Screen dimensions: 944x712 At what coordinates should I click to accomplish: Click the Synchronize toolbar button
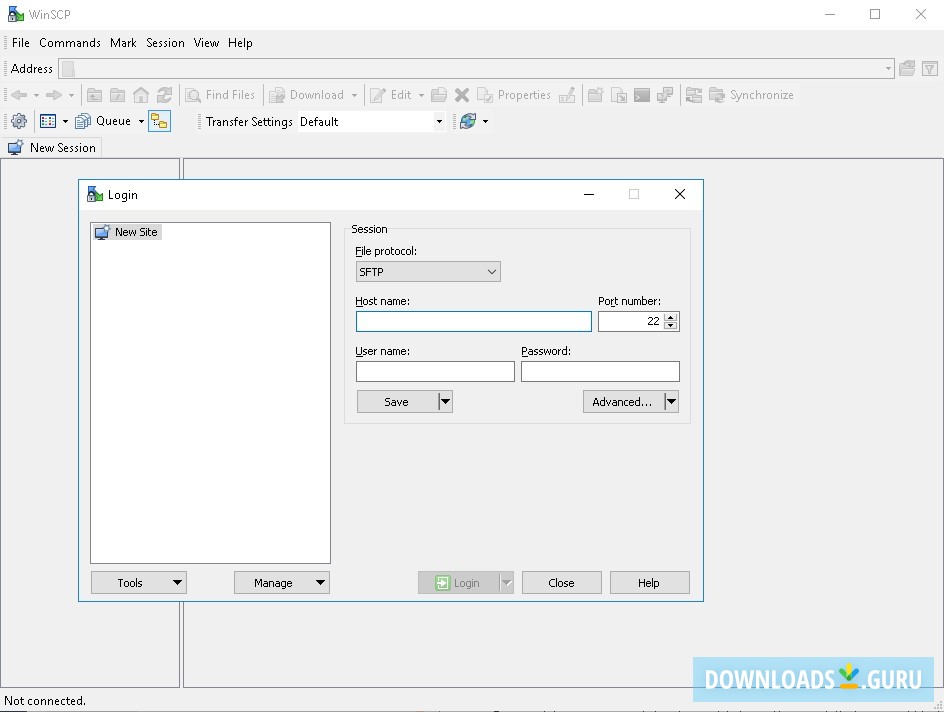(751, 95)
